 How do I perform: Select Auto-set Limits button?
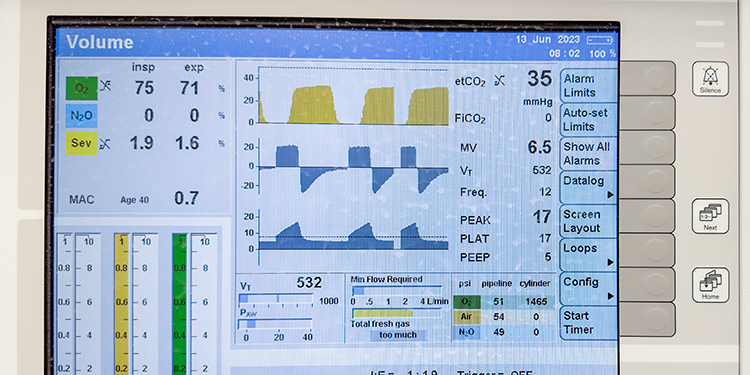[588, 120]
